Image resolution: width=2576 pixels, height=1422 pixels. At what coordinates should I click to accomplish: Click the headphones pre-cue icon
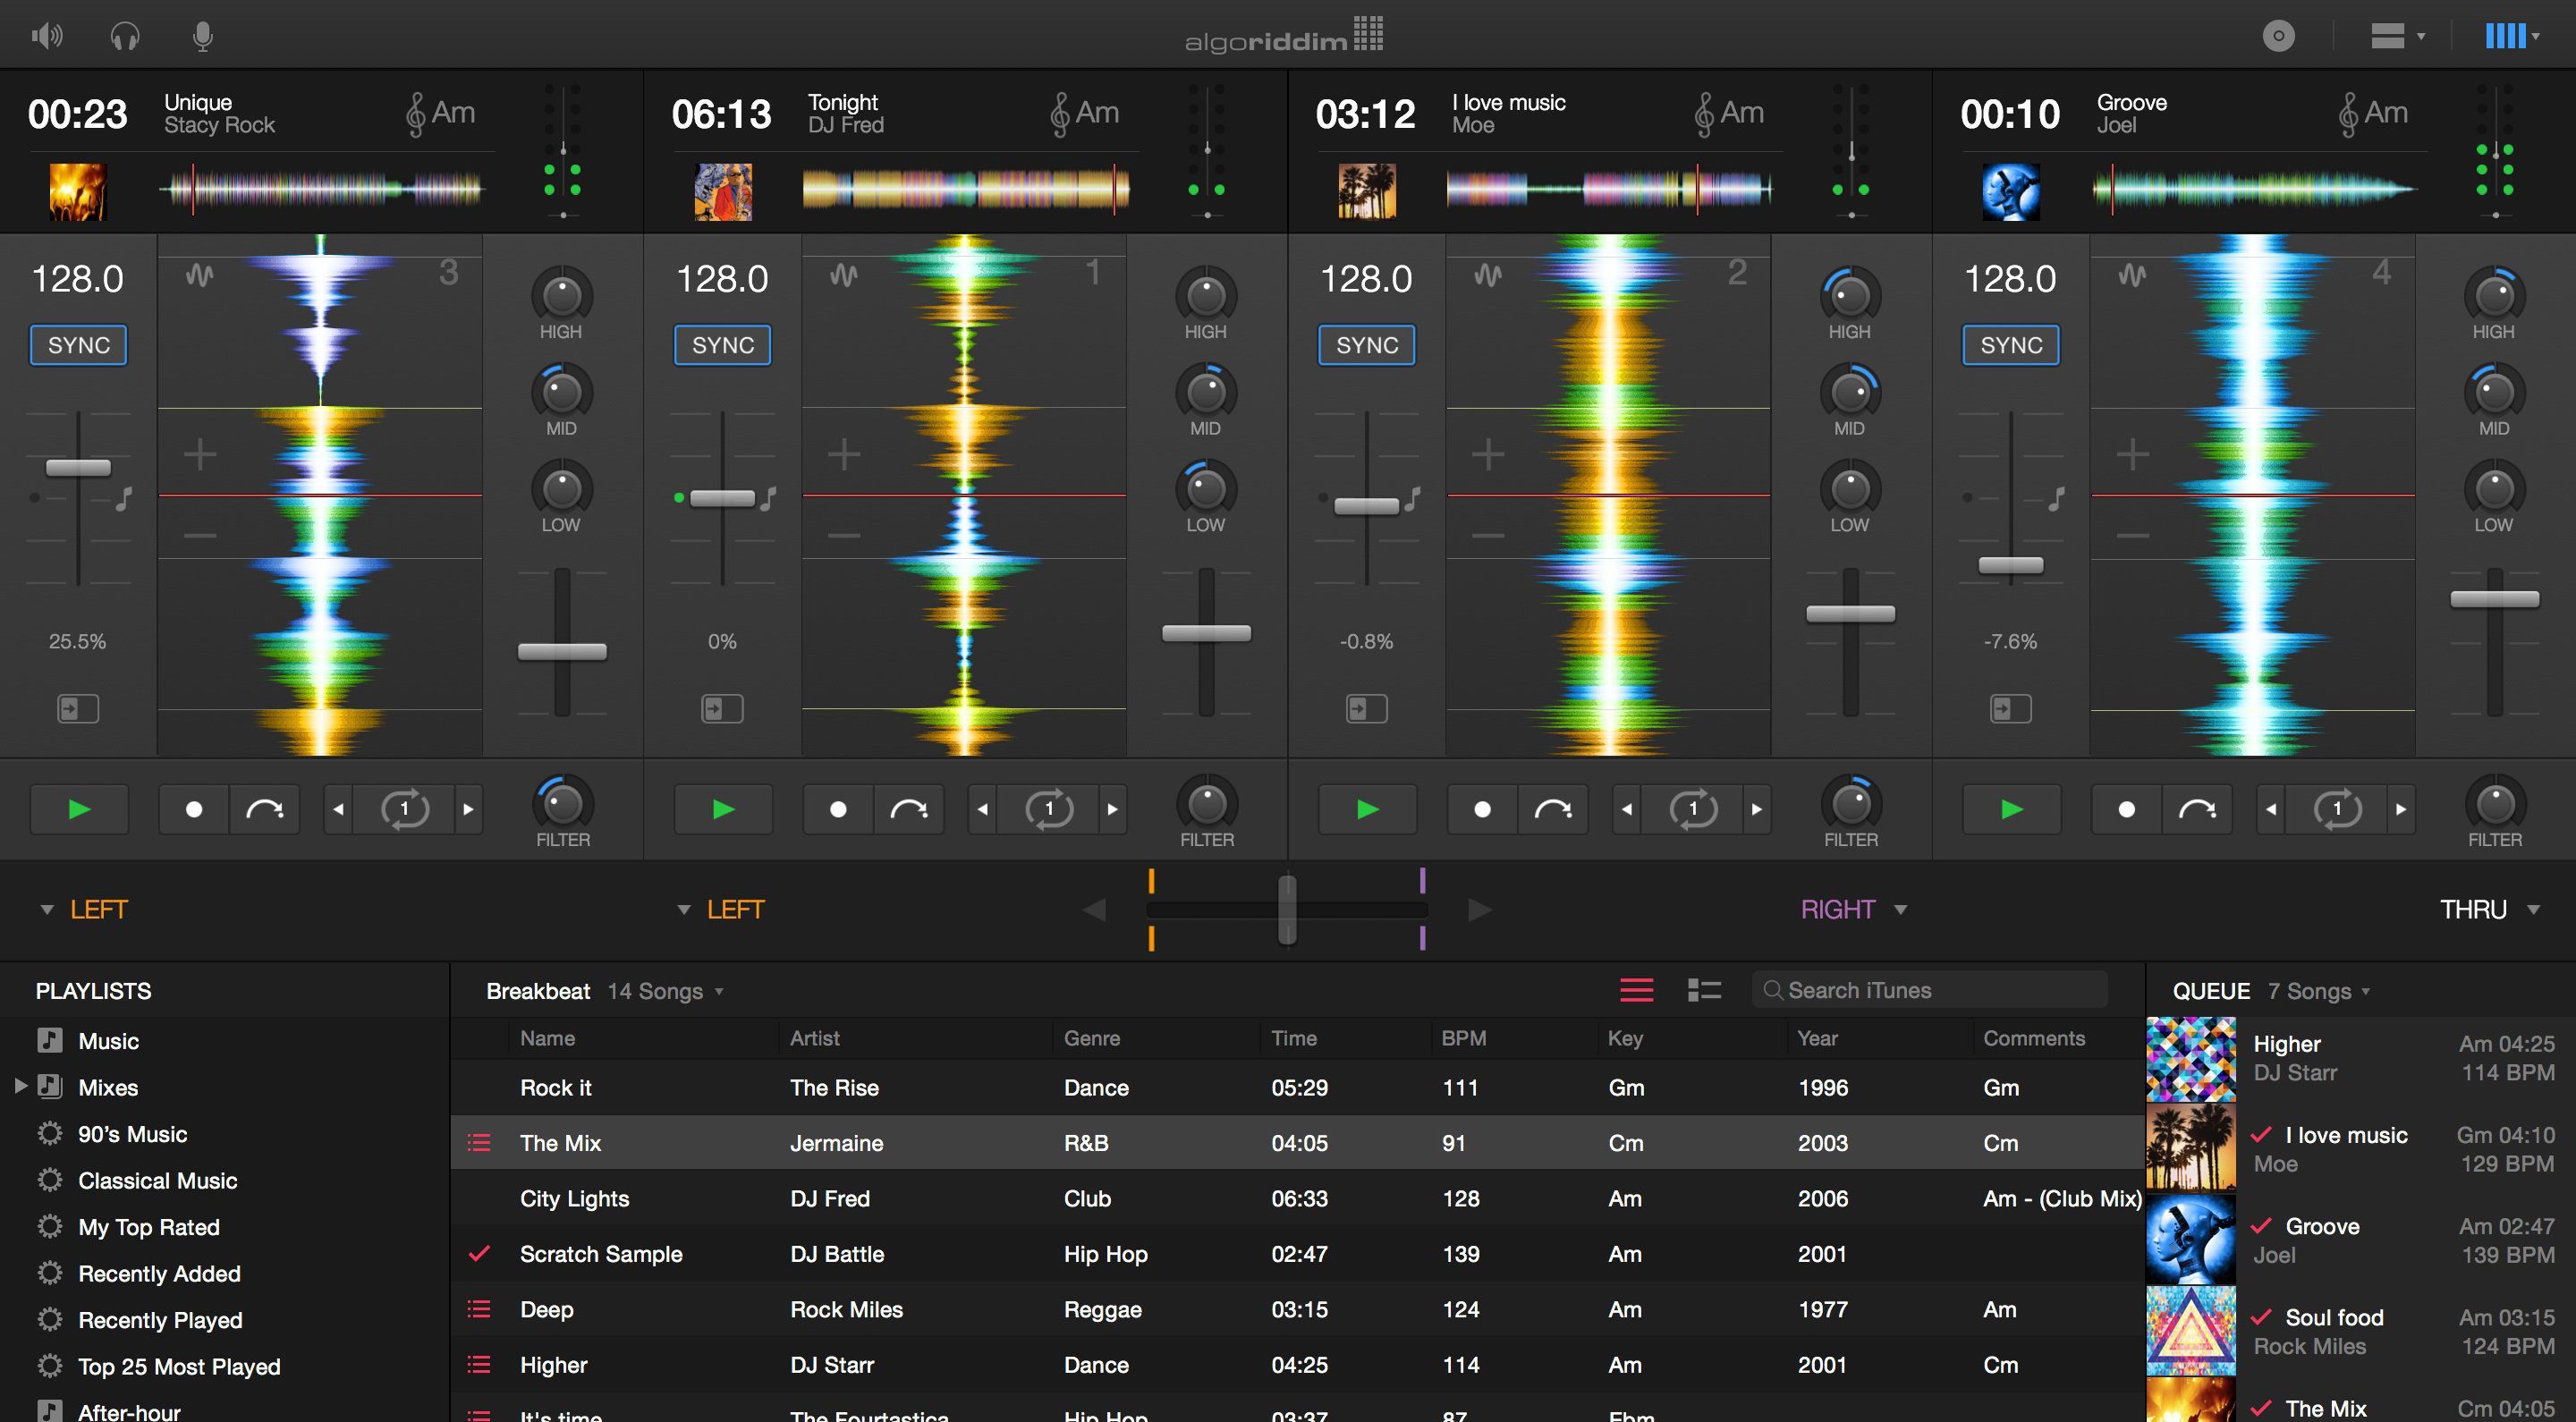(x=125, y=37)
